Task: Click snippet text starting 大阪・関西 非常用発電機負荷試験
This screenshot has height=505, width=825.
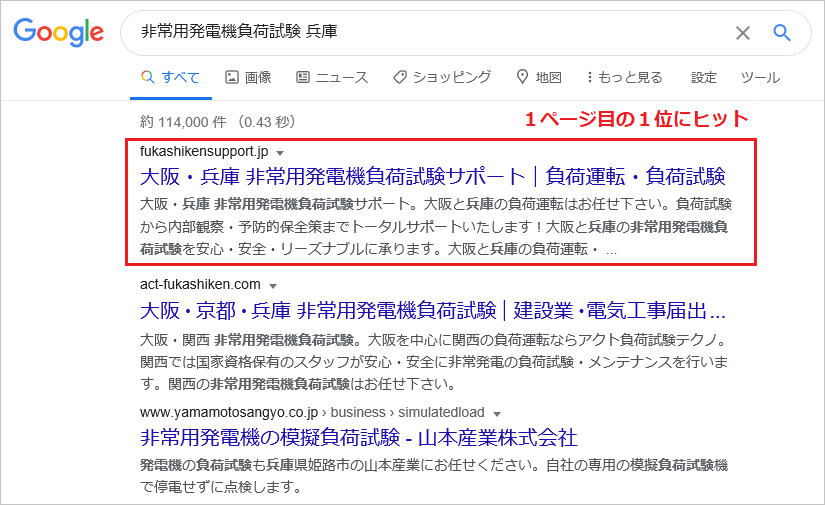Action: [434, 362]
